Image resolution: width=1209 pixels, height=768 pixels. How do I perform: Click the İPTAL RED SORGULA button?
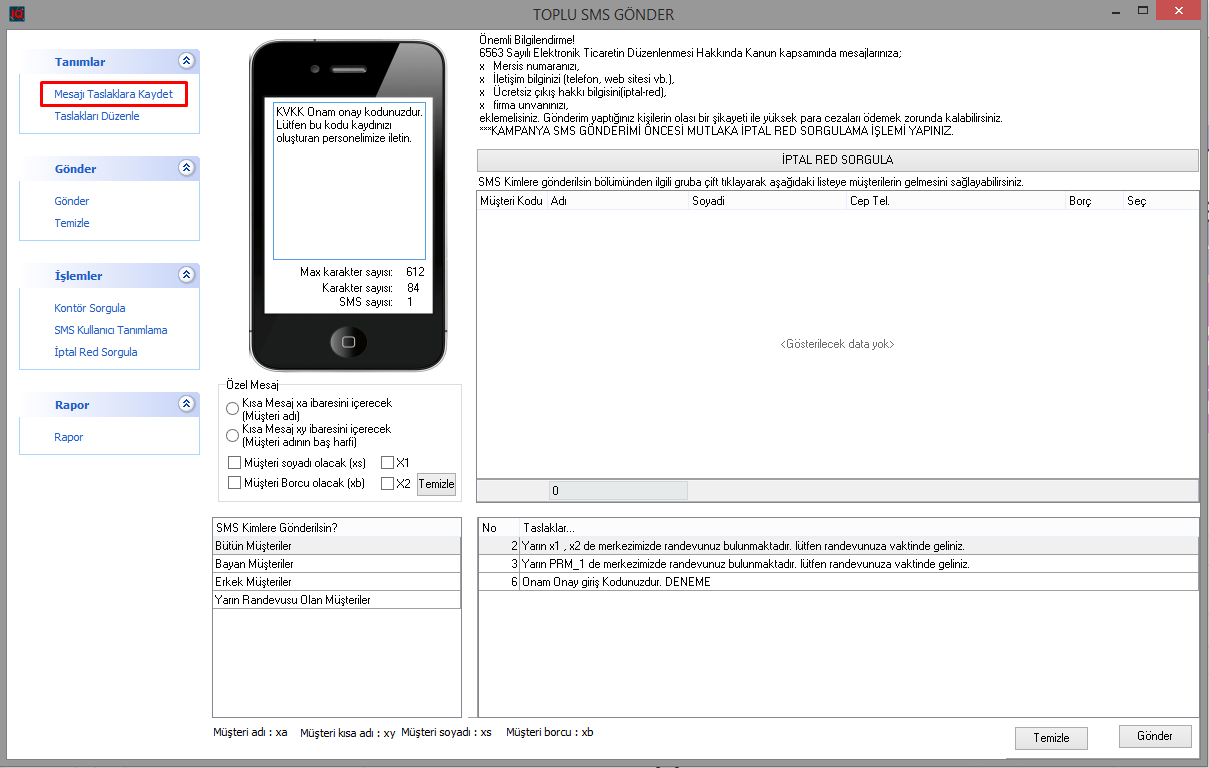(837, 160)
